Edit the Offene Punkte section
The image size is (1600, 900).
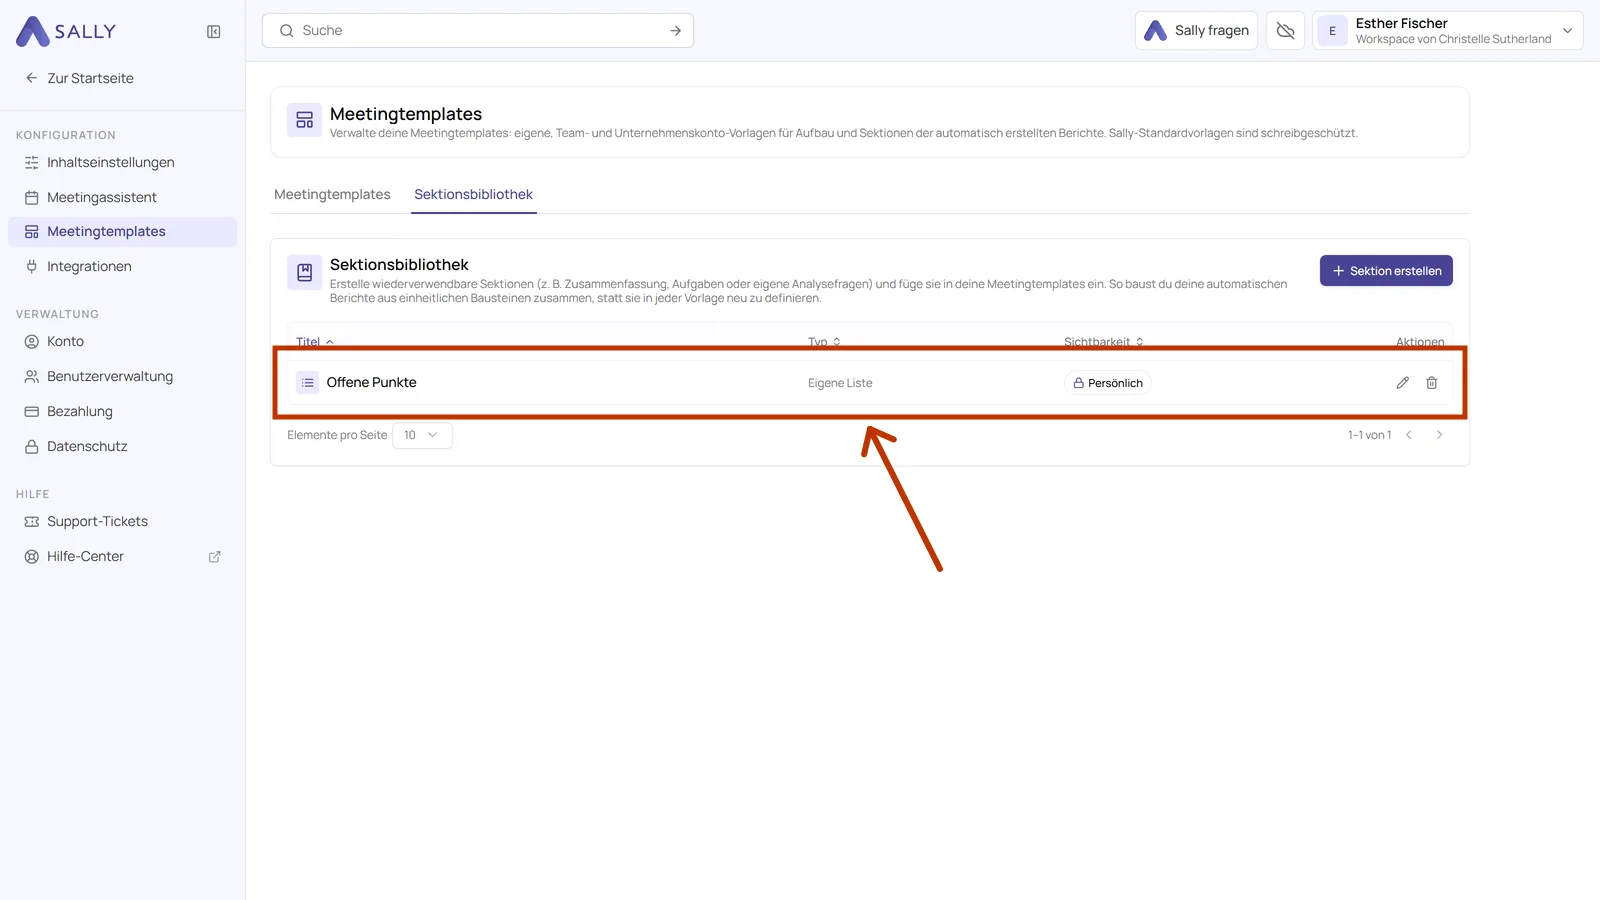pos(1403,383)
